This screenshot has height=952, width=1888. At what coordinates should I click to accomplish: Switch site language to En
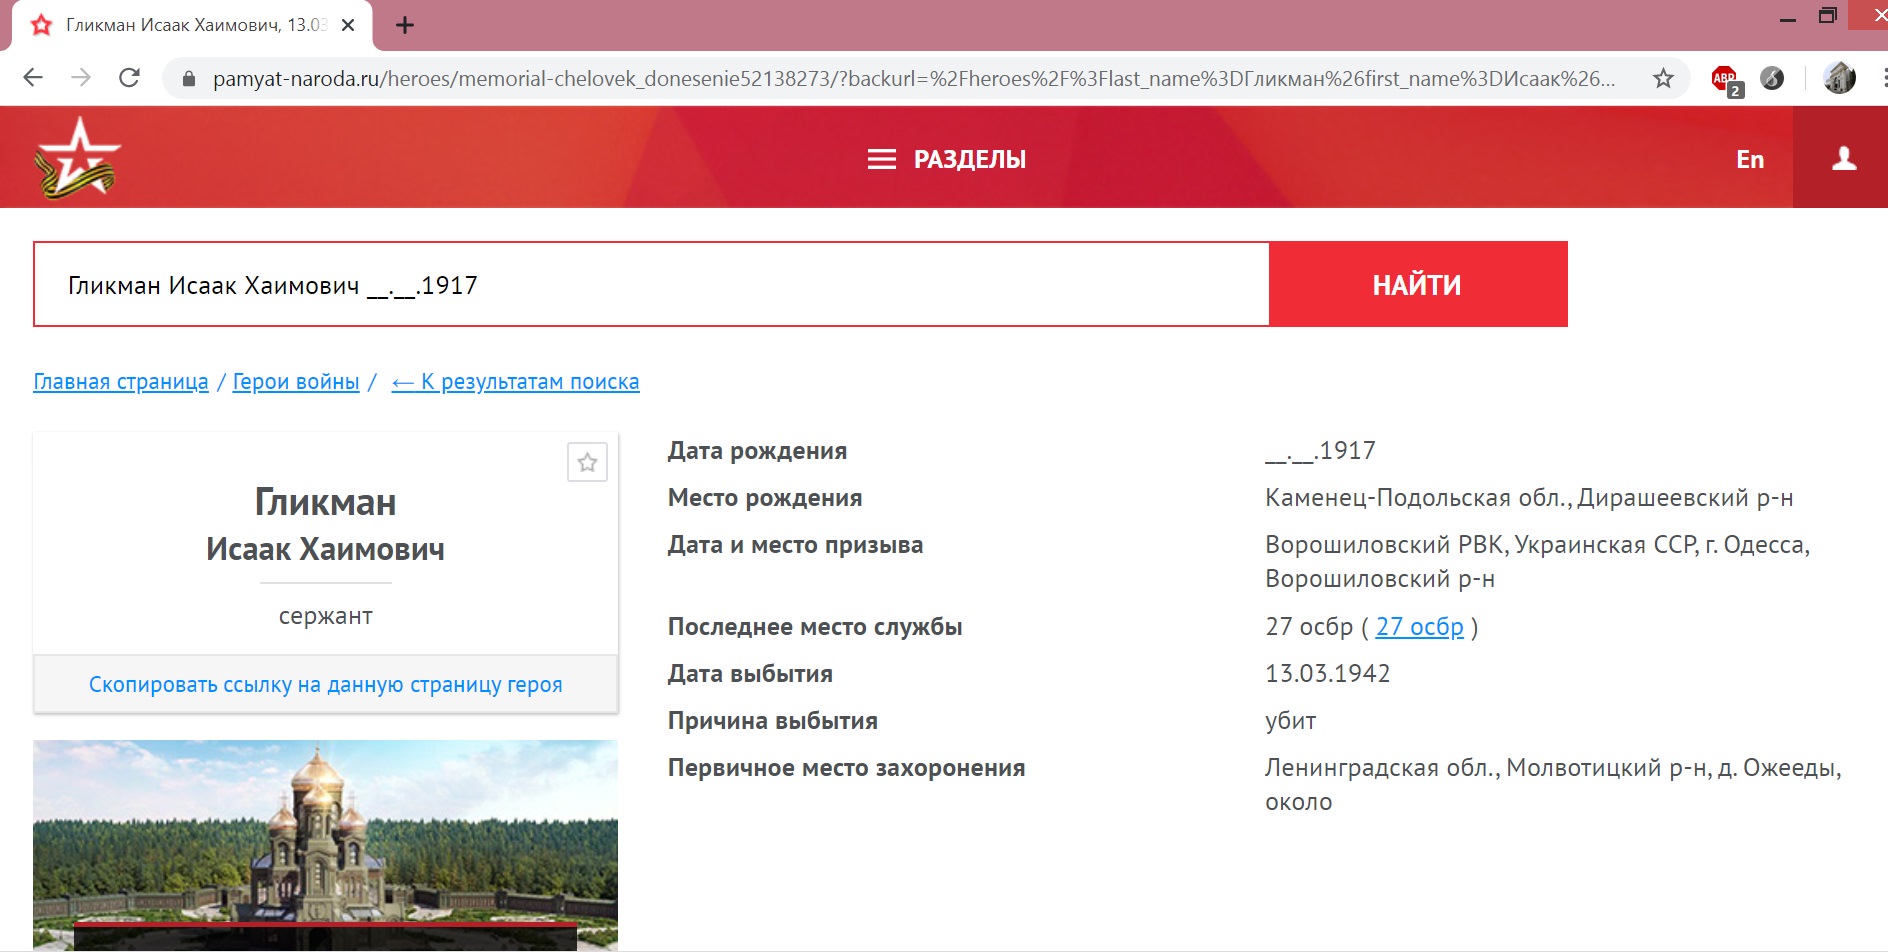click(x=1749, y=160)
